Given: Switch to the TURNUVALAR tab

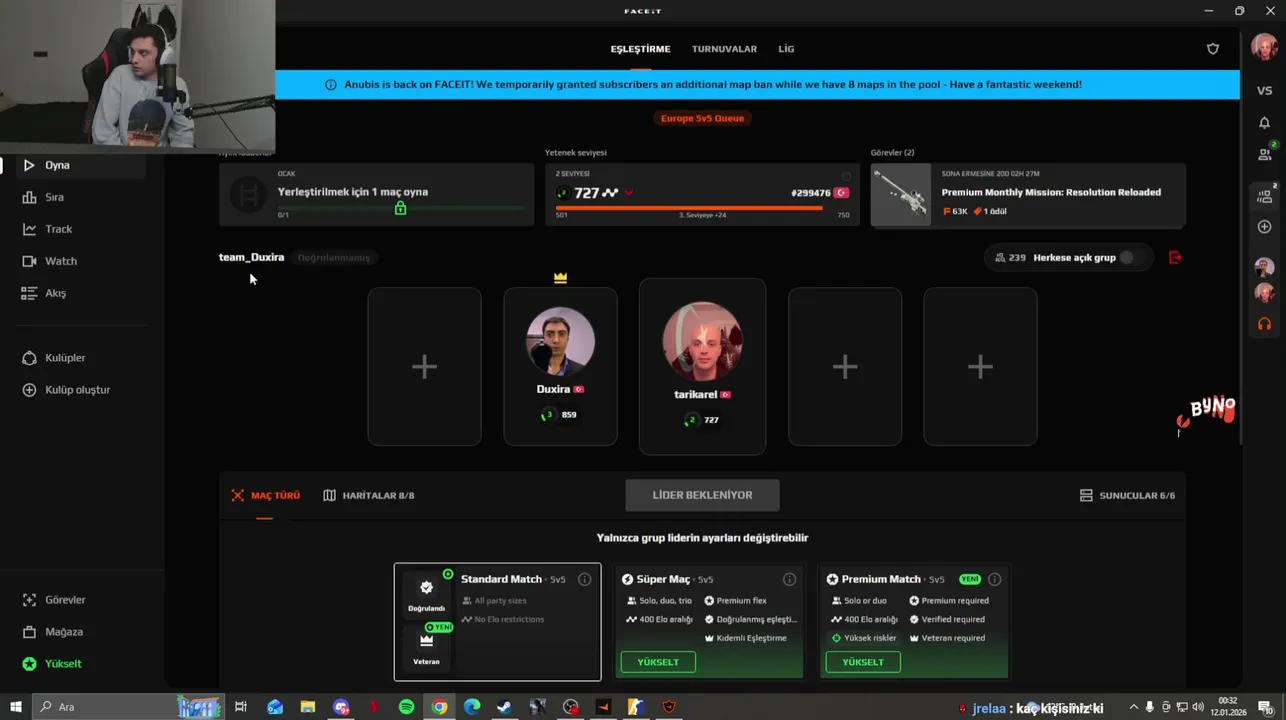Looking at the screenshot, I should pyautogui.click(x=724, y=49).
